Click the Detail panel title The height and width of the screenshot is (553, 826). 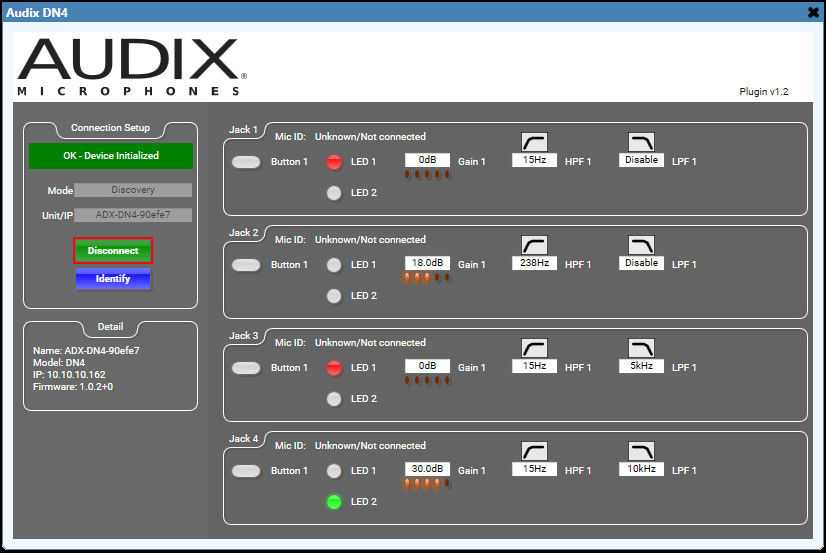coord(110,327)
